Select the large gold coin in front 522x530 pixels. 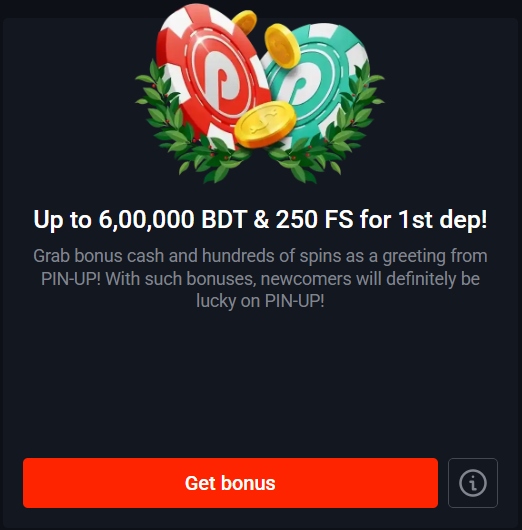click(x=265, y=124)
